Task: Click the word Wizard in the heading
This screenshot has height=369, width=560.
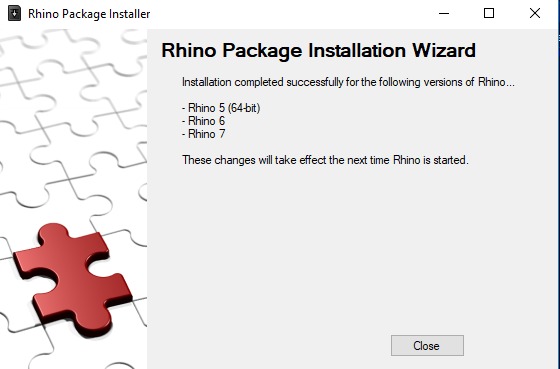Action: [x=444, y=50]
